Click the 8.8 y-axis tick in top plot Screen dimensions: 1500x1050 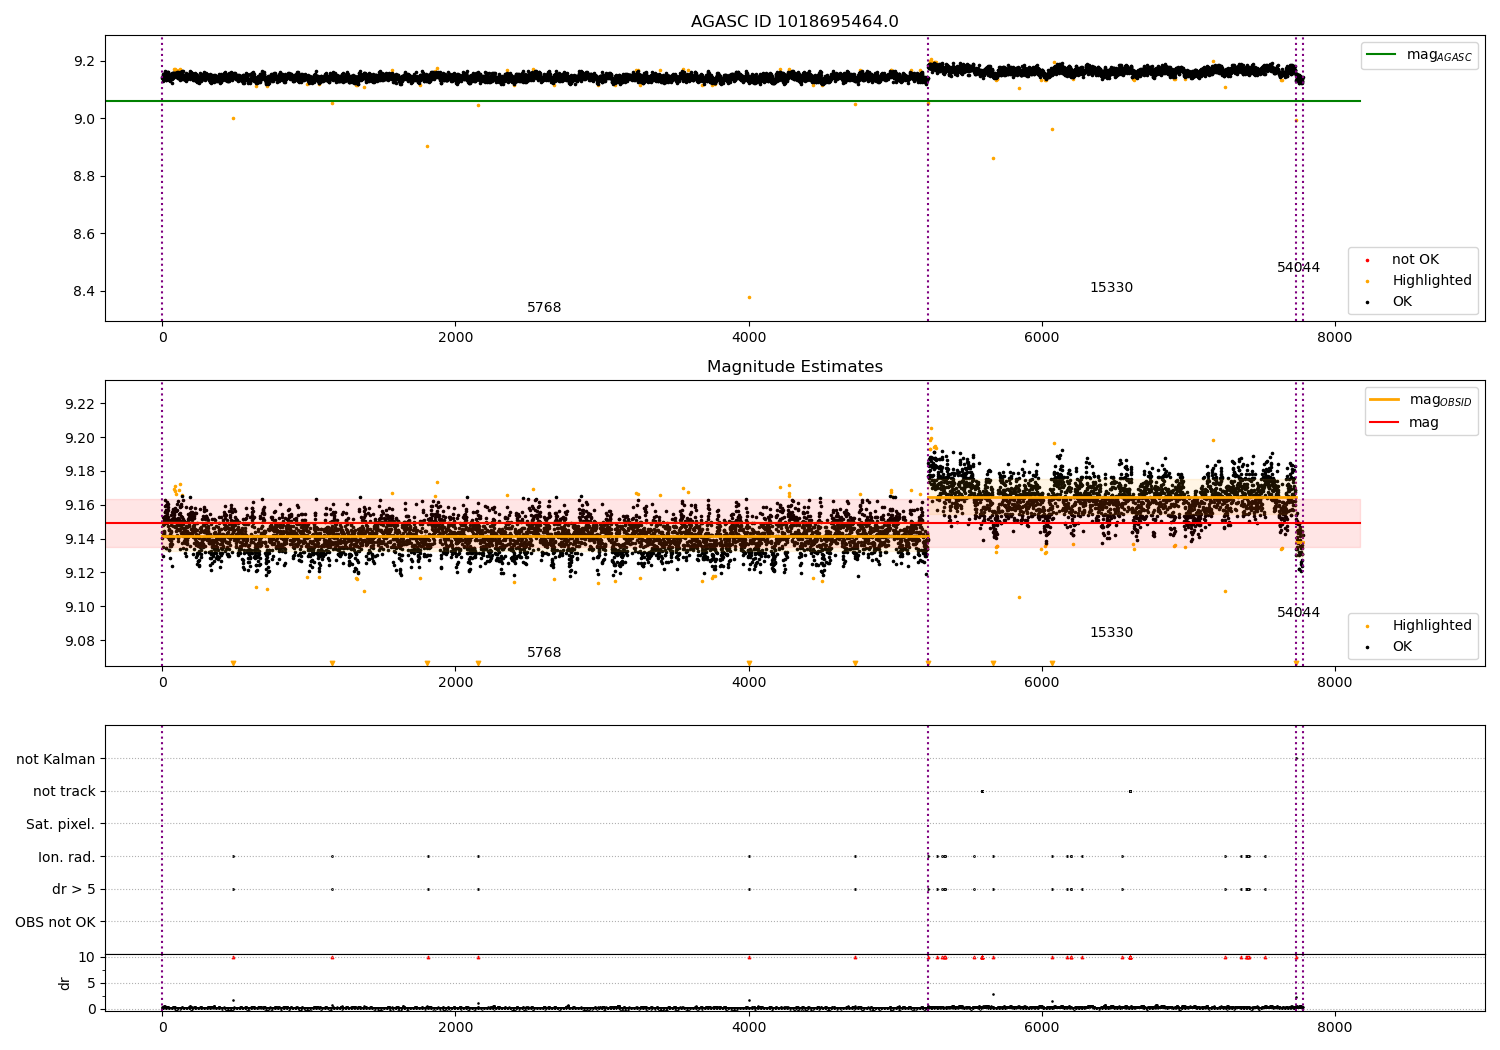84,177
